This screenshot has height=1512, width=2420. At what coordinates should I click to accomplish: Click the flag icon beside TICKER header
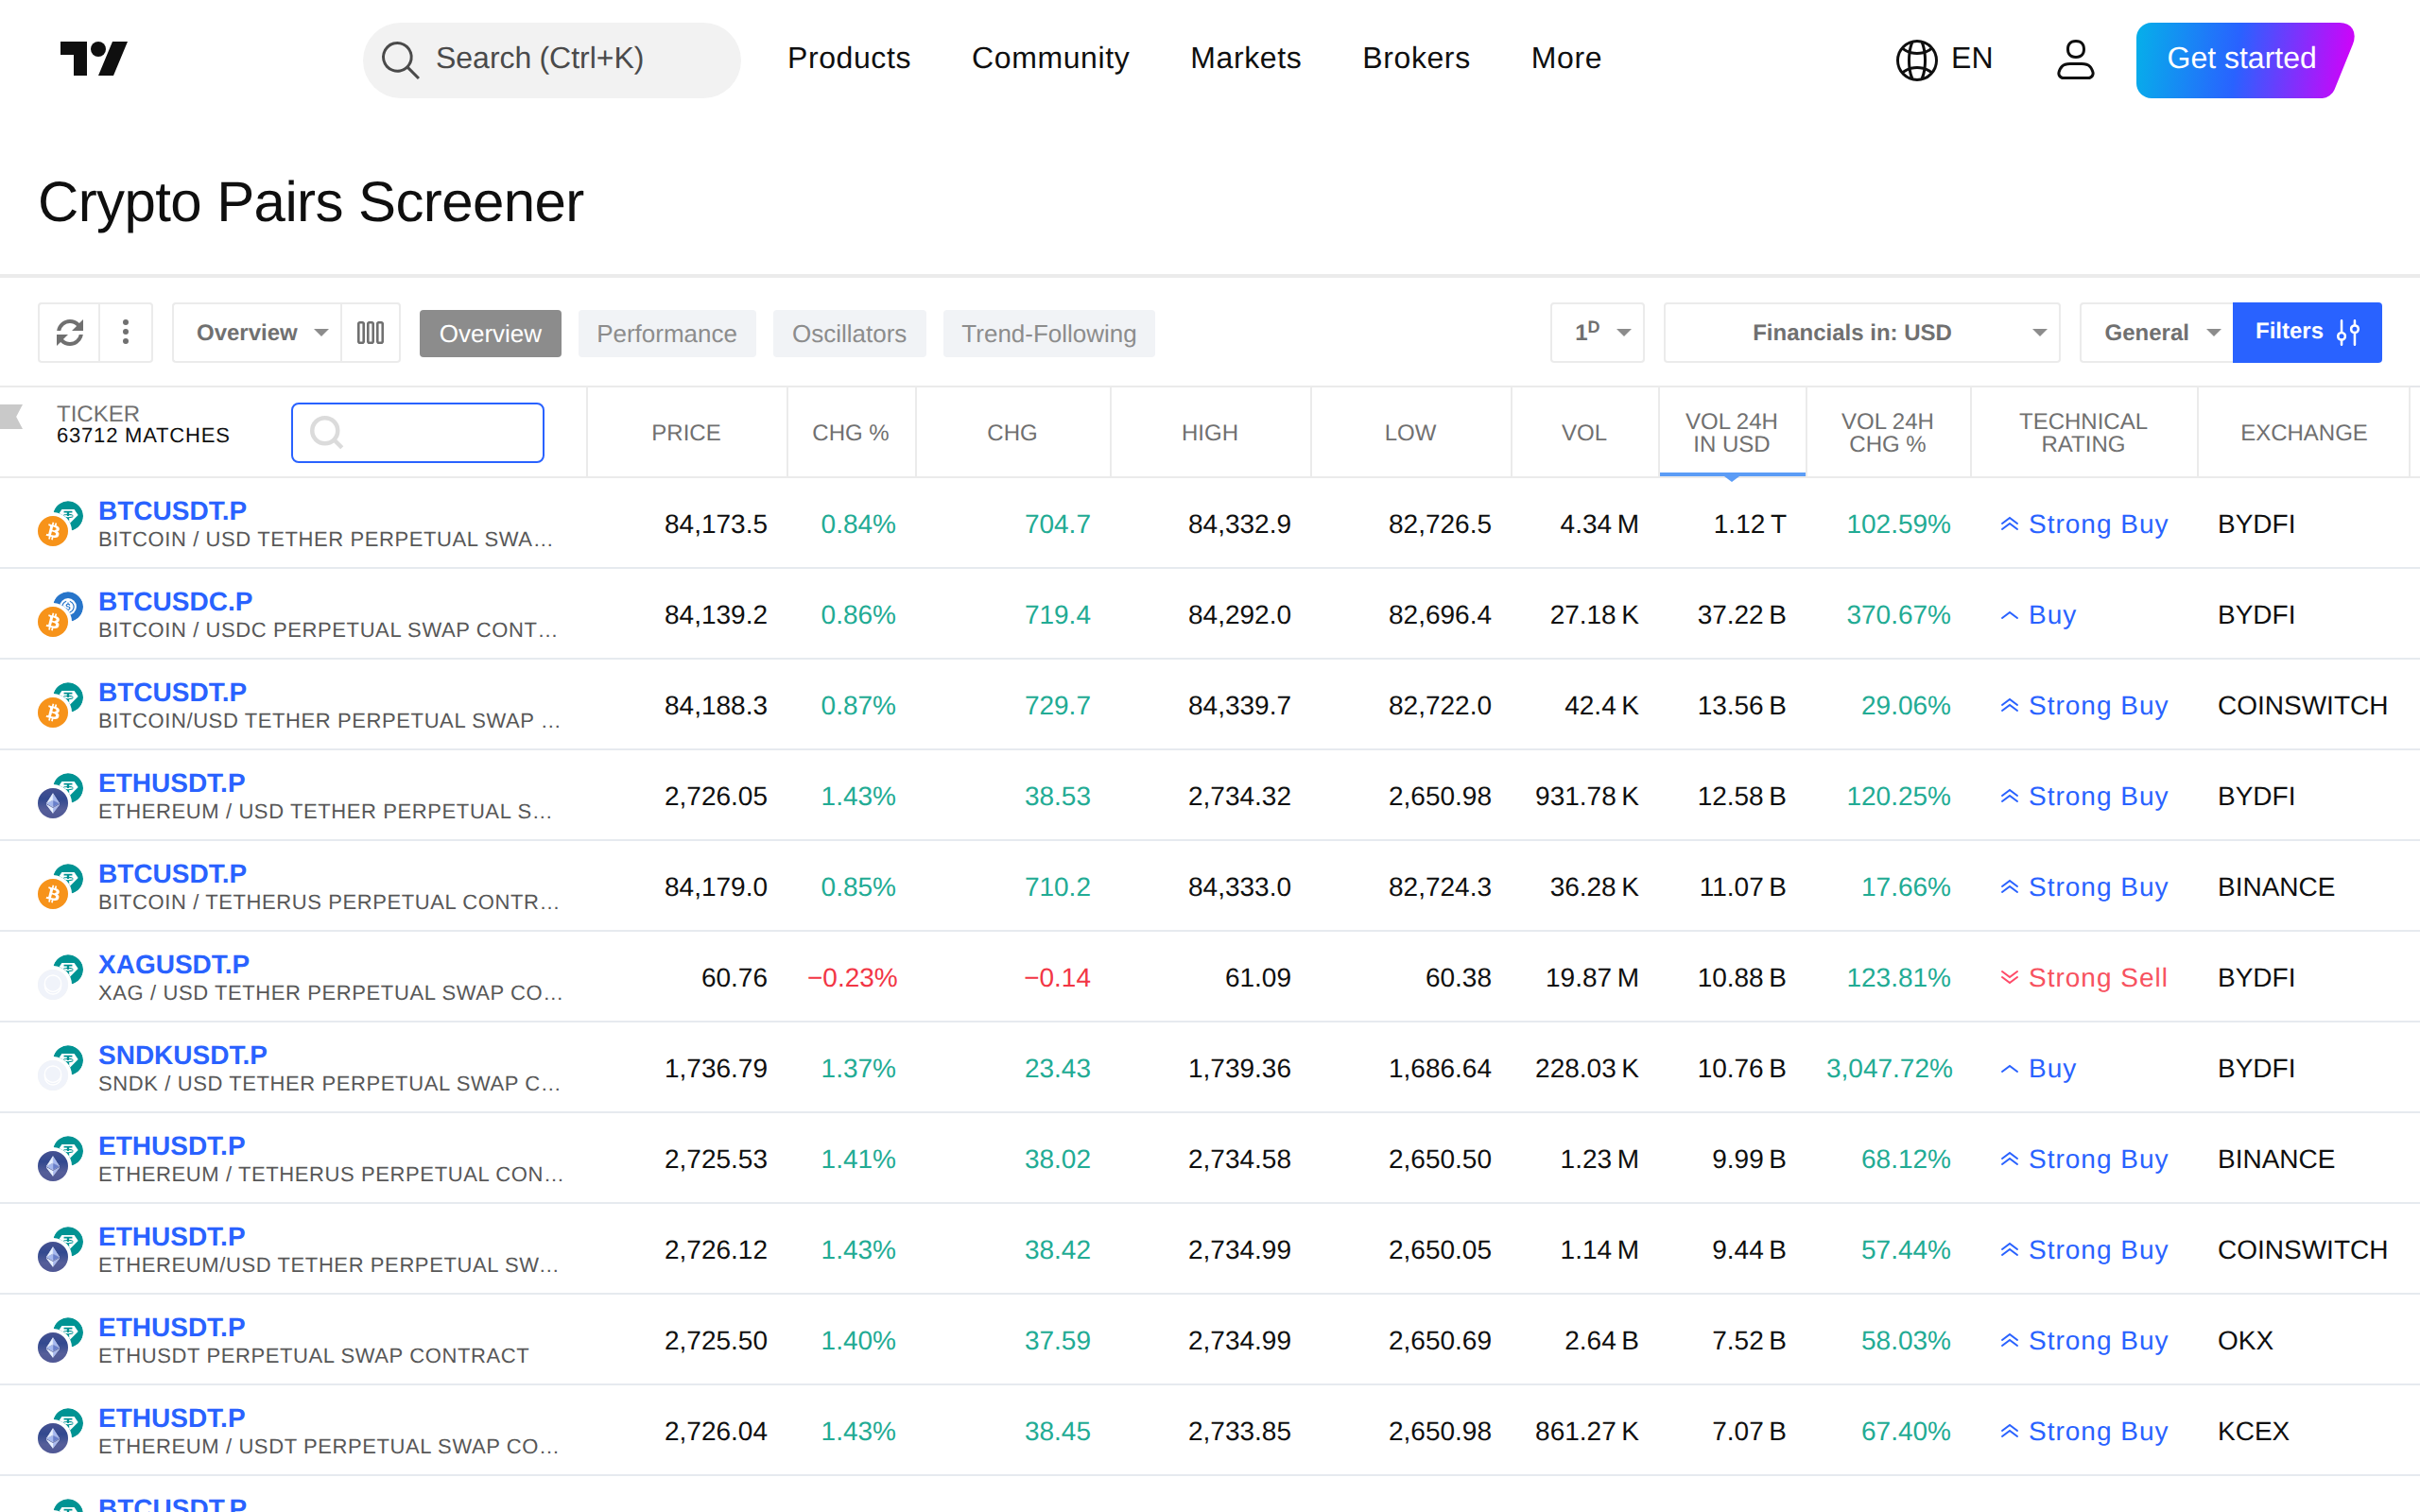12,416
